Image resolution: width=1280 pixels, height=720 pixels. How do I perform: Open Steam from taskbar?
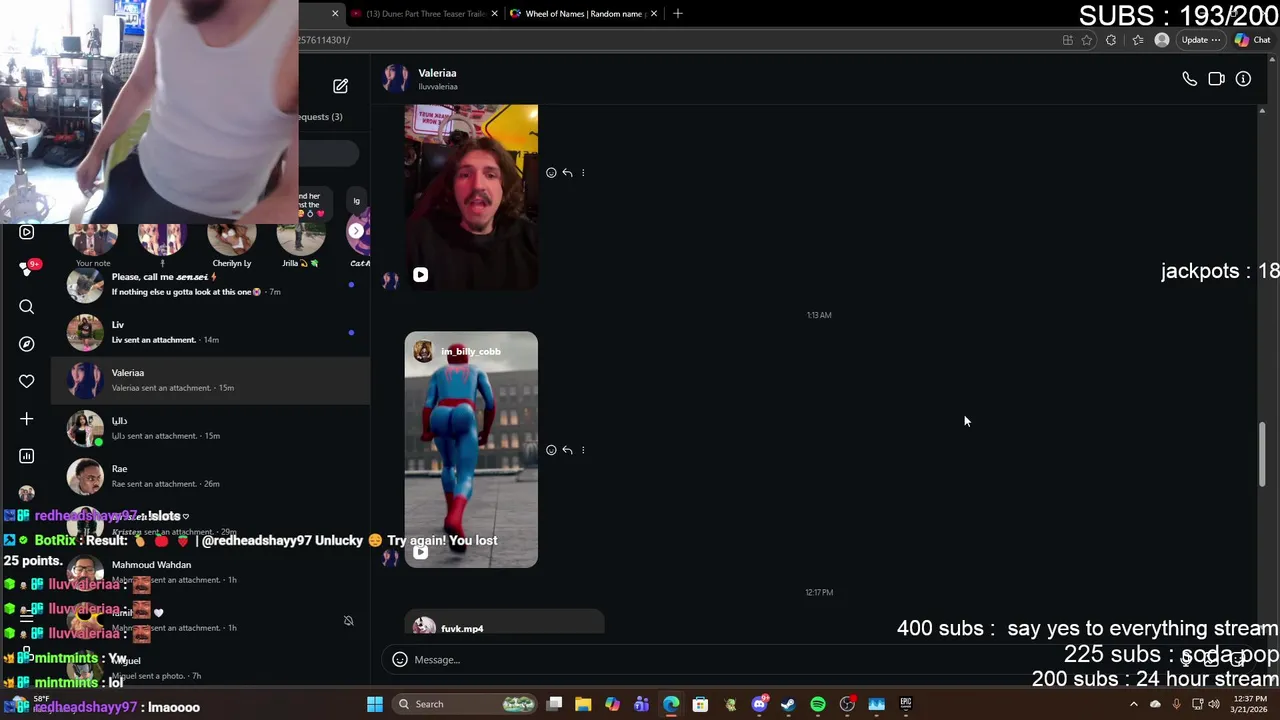788,704
